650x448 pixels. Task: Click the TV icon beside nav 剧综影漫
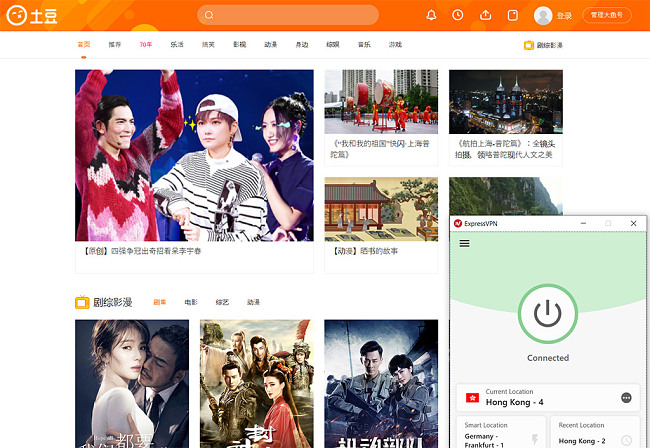529,45
